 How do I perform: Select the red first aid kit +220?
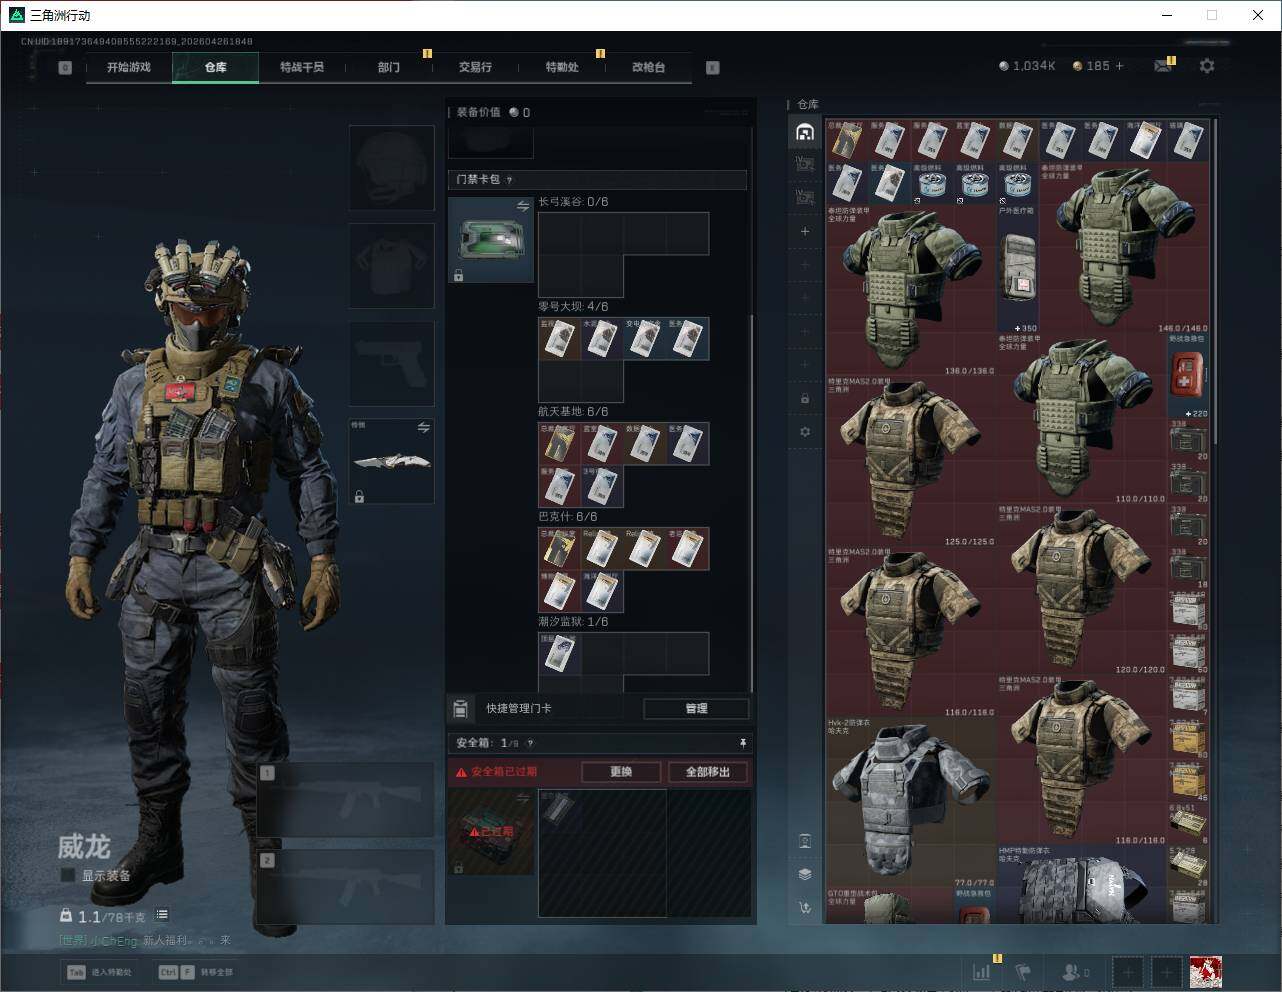tap(1188, 376)
